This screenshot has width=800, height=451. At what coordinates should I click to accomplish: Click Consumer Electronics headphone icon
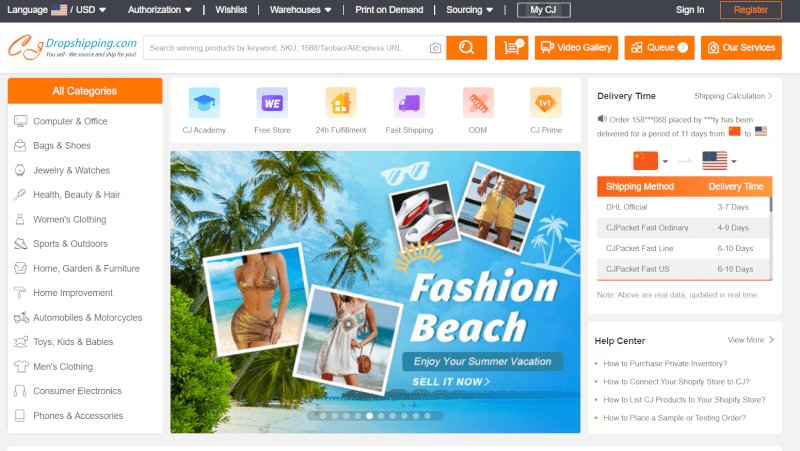[x=20, y=391]
